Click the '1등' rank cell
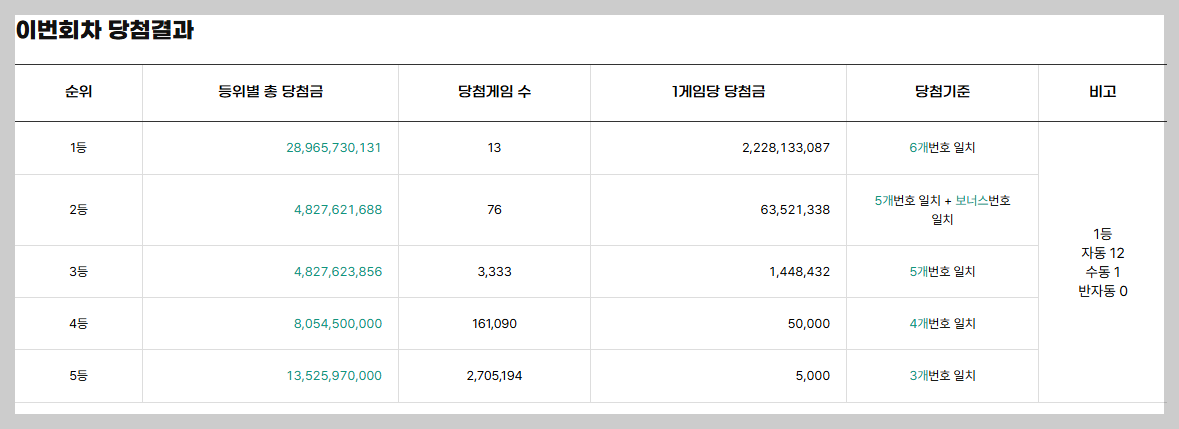This screenshot has height=429, width=1179. (78, 148)
